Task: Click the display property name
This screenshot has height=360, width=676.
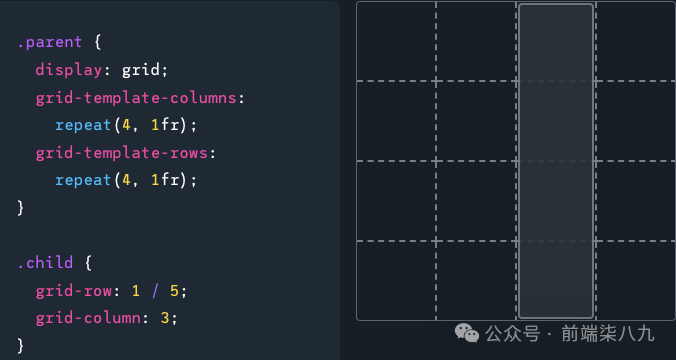Action: click(69, 70)
